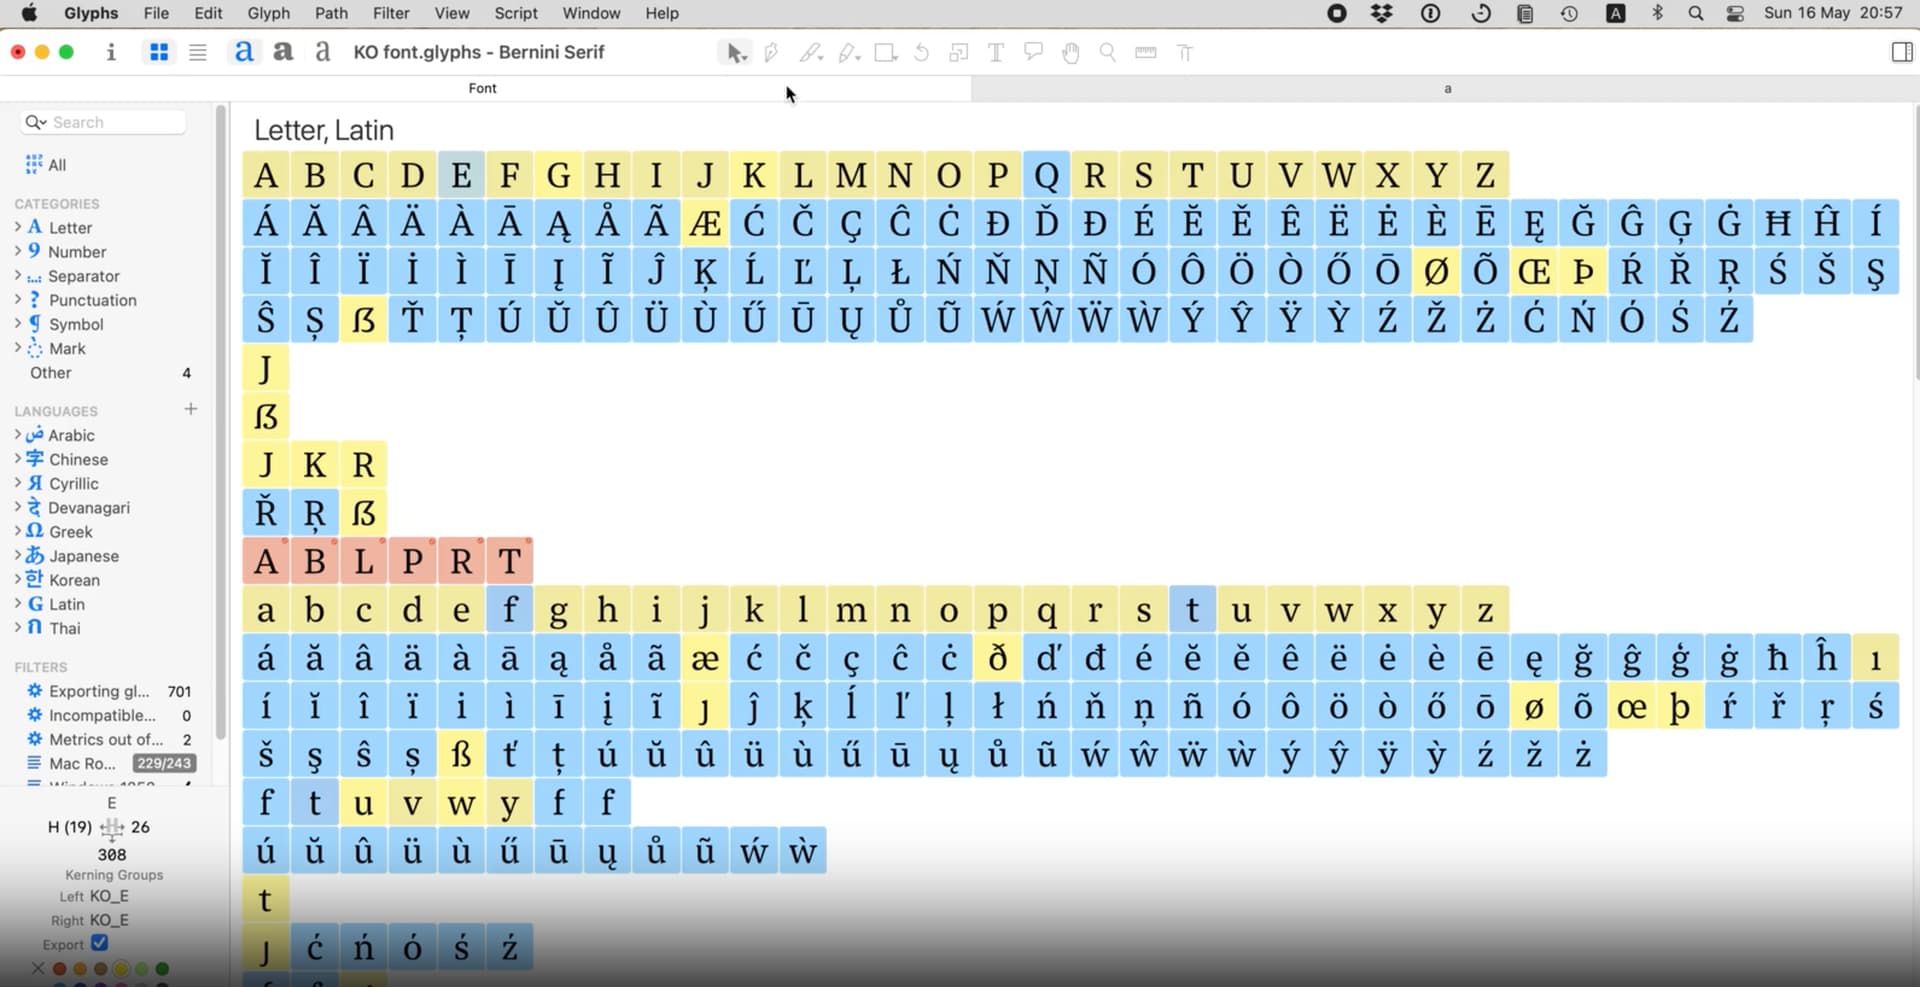The image size is (1920, 987).
Task: Clear the glyph color with X
Action: pos(38,968)
